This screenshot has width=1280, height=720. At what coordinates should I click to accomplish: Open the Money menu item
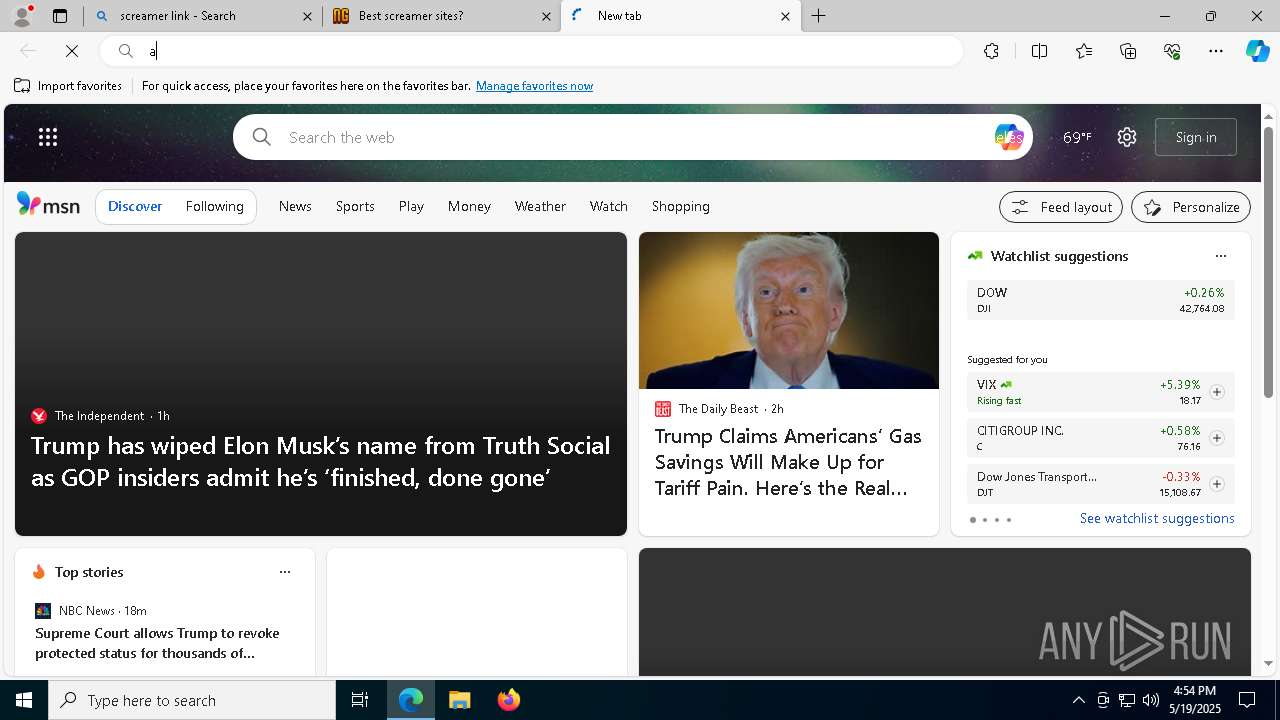469,206
